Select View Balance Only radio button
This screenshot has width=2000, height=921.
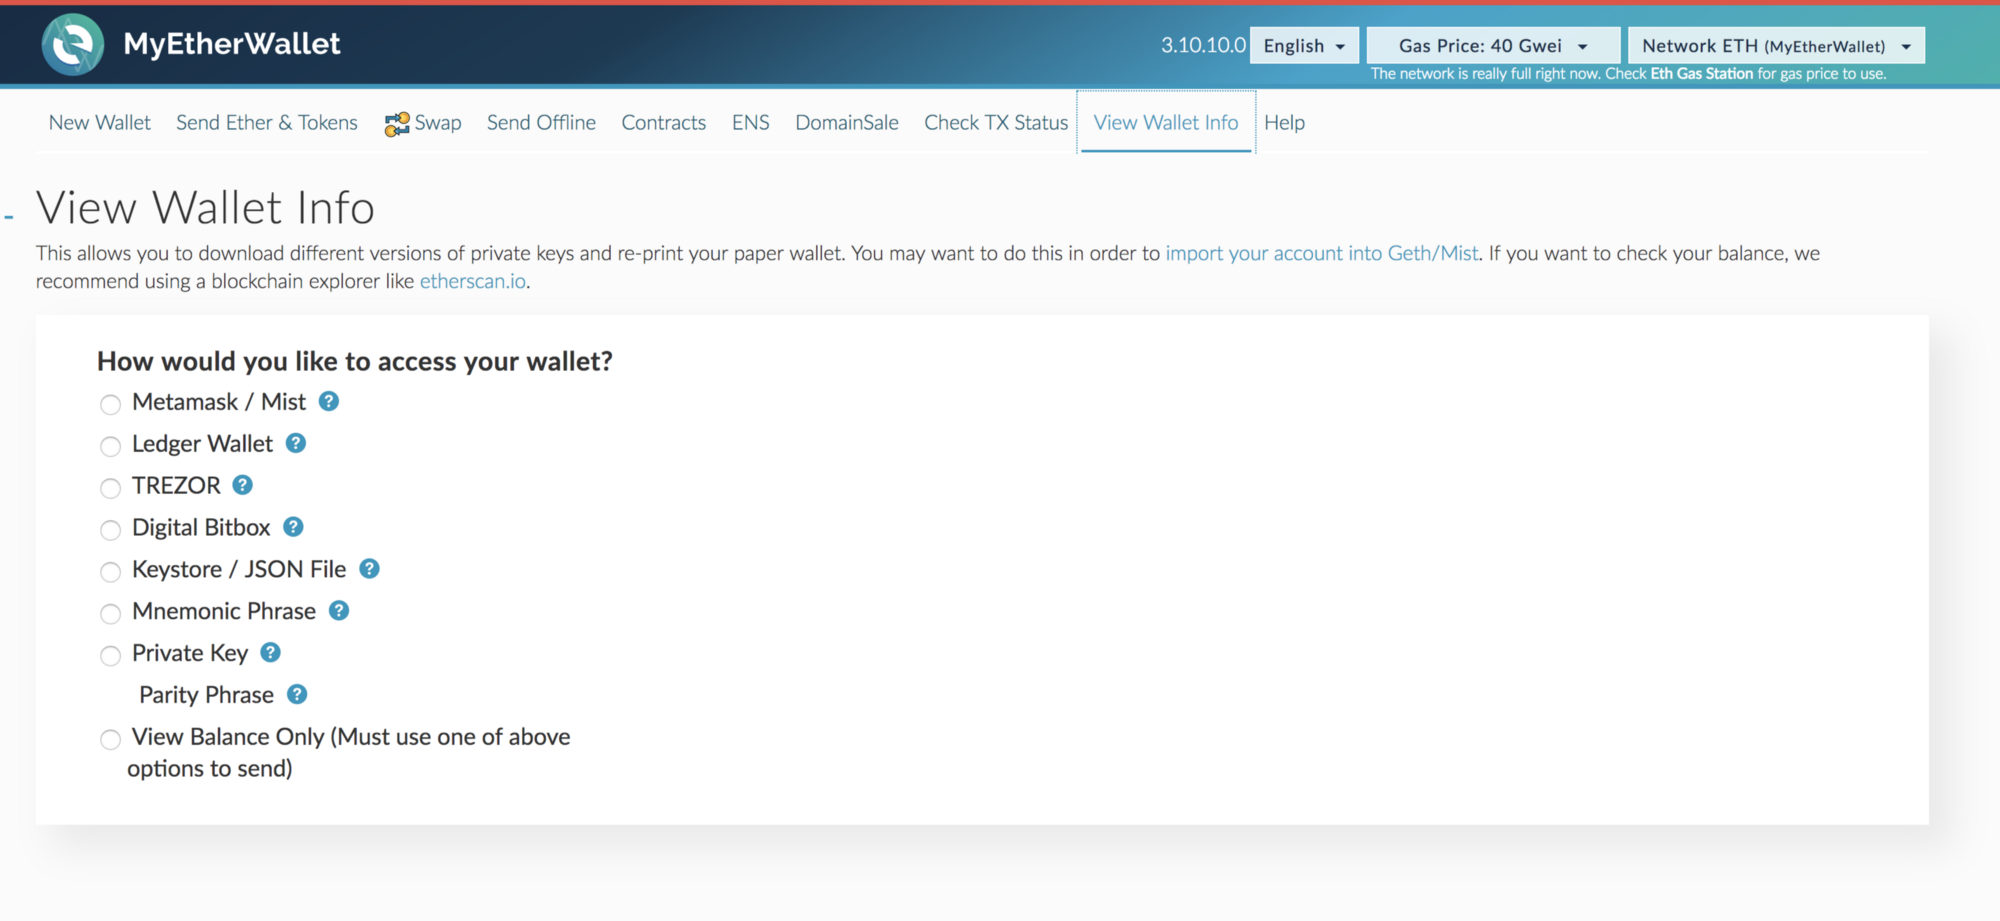[110, 740]
